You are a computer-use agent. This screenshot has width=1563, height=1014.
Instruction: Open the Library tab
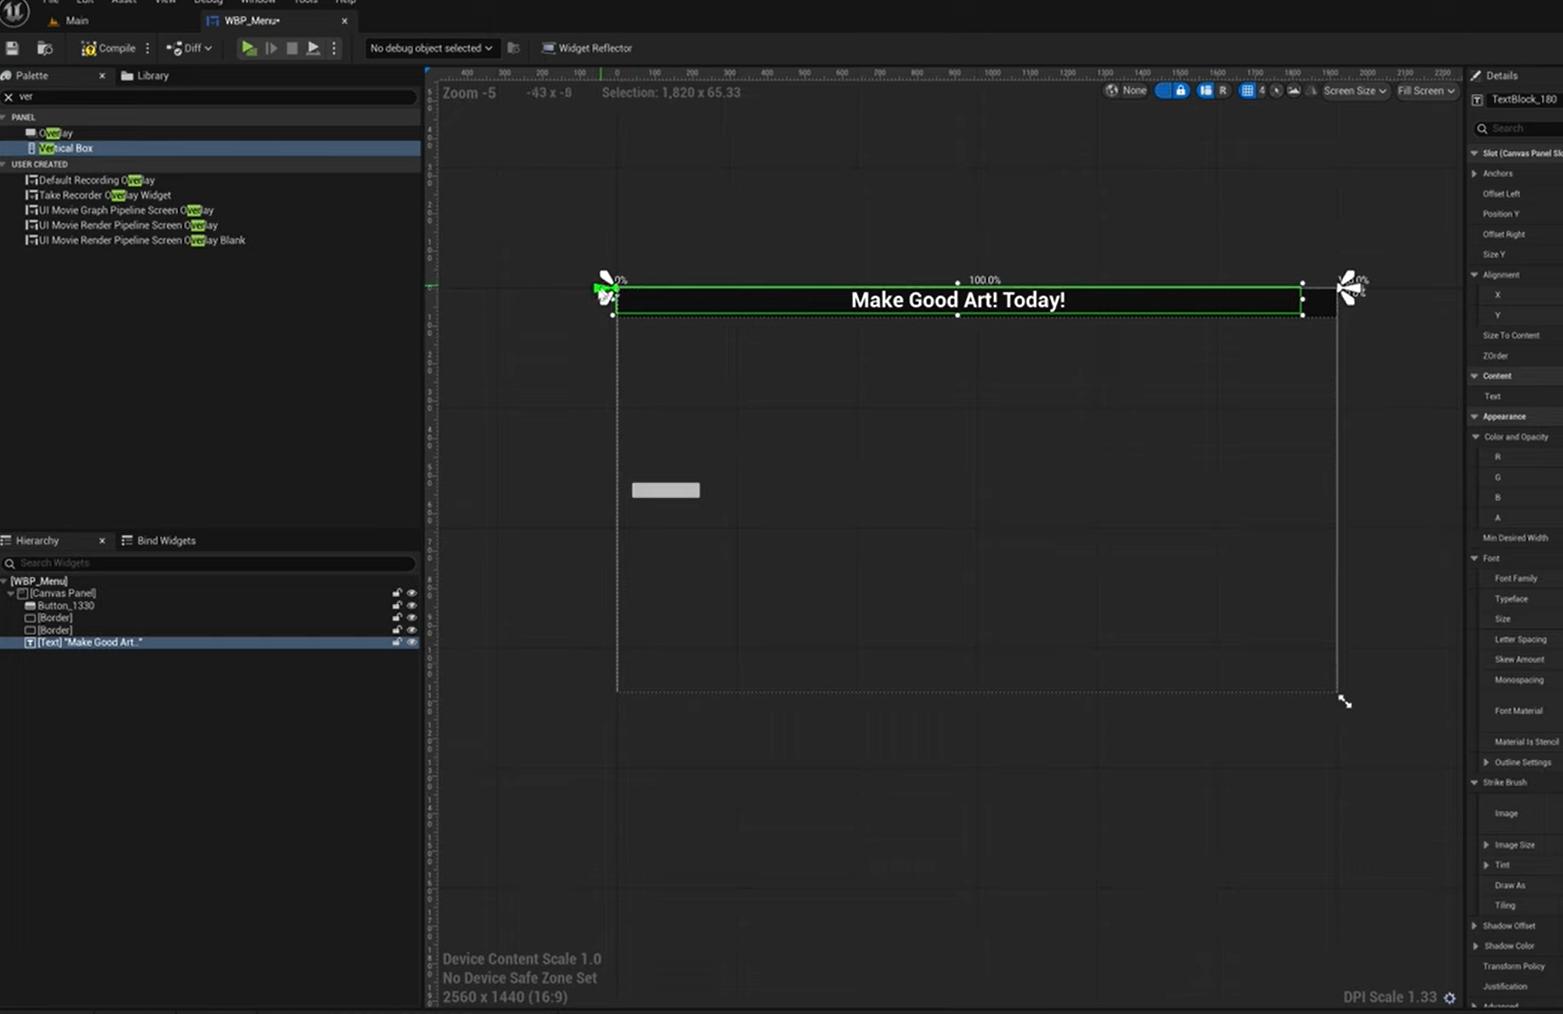pos(145,76)
